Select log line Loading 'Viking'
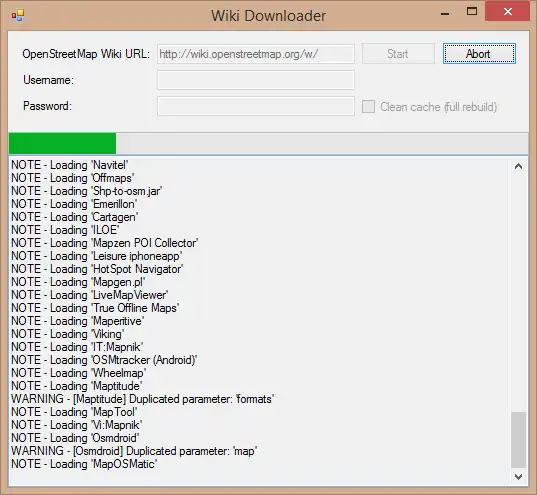The height and width of the screenshot is (495, 537). [68, 334]
